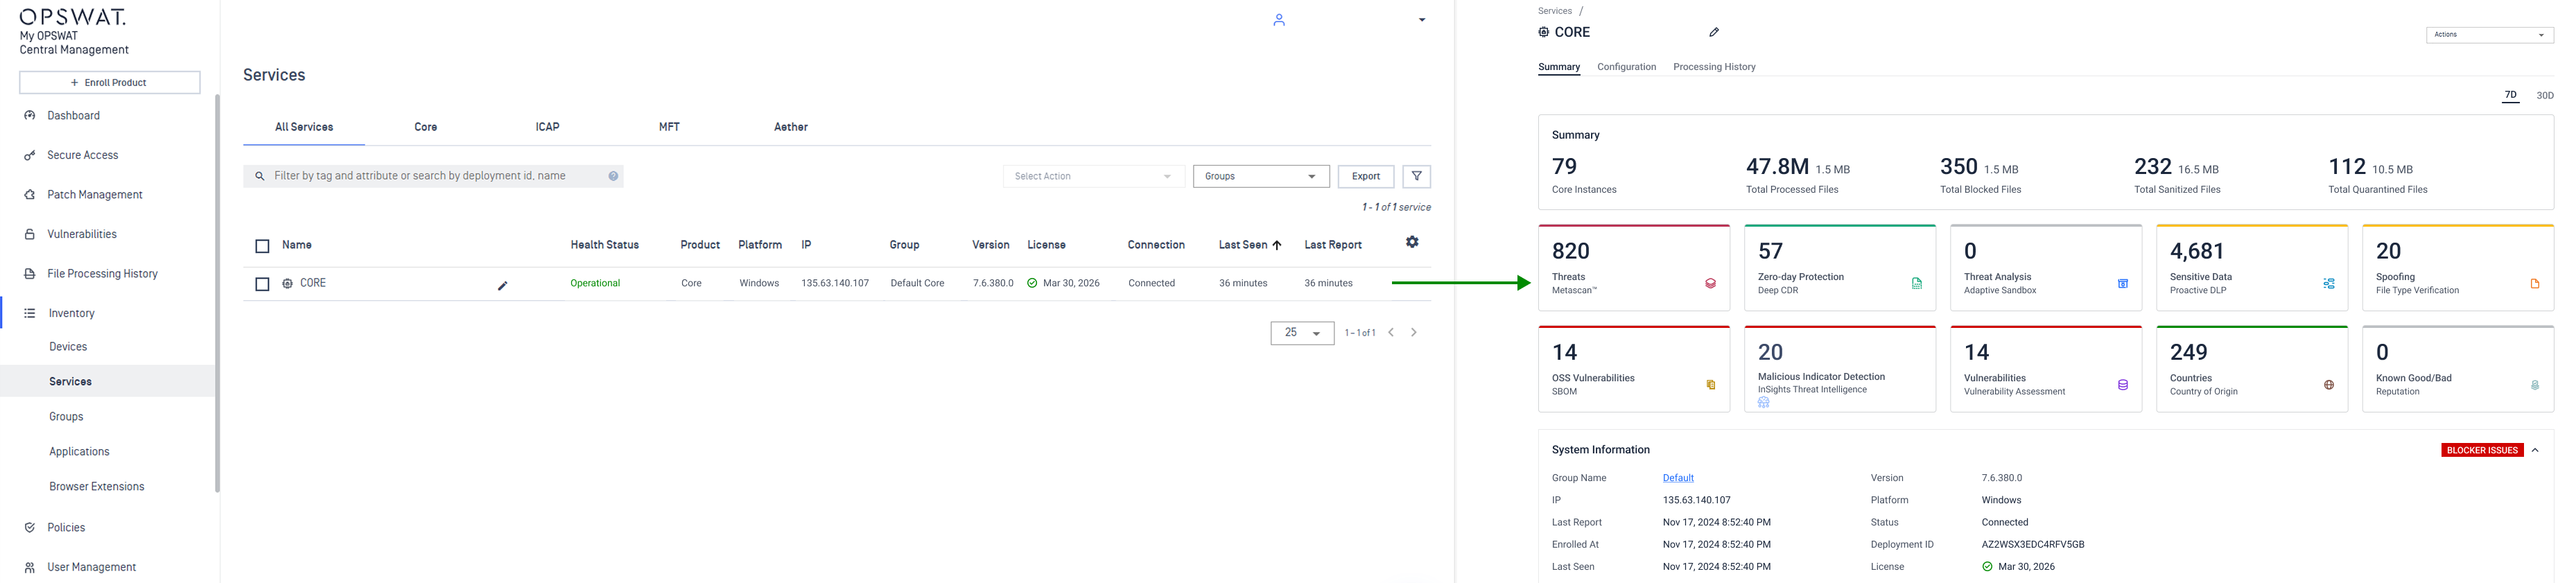Click the Policies shield icon
2576x583 pixels.
(x=30, y=528)
